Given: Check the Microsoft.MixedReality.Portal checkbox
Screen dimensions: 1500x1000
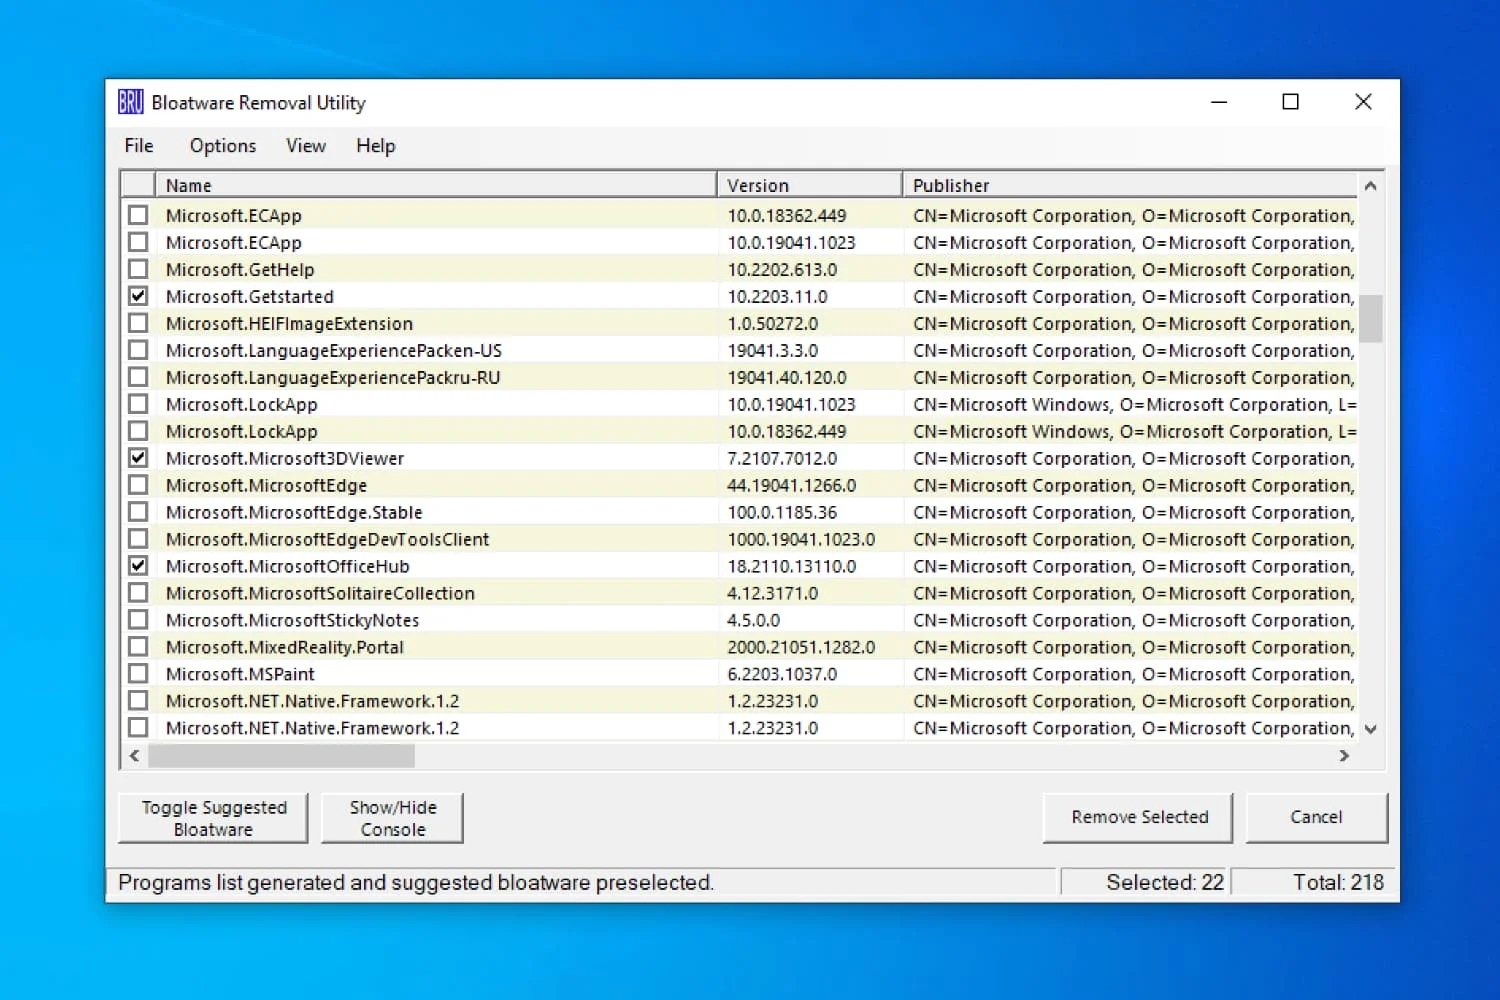Looking at the screenshot, I should 138,647.
